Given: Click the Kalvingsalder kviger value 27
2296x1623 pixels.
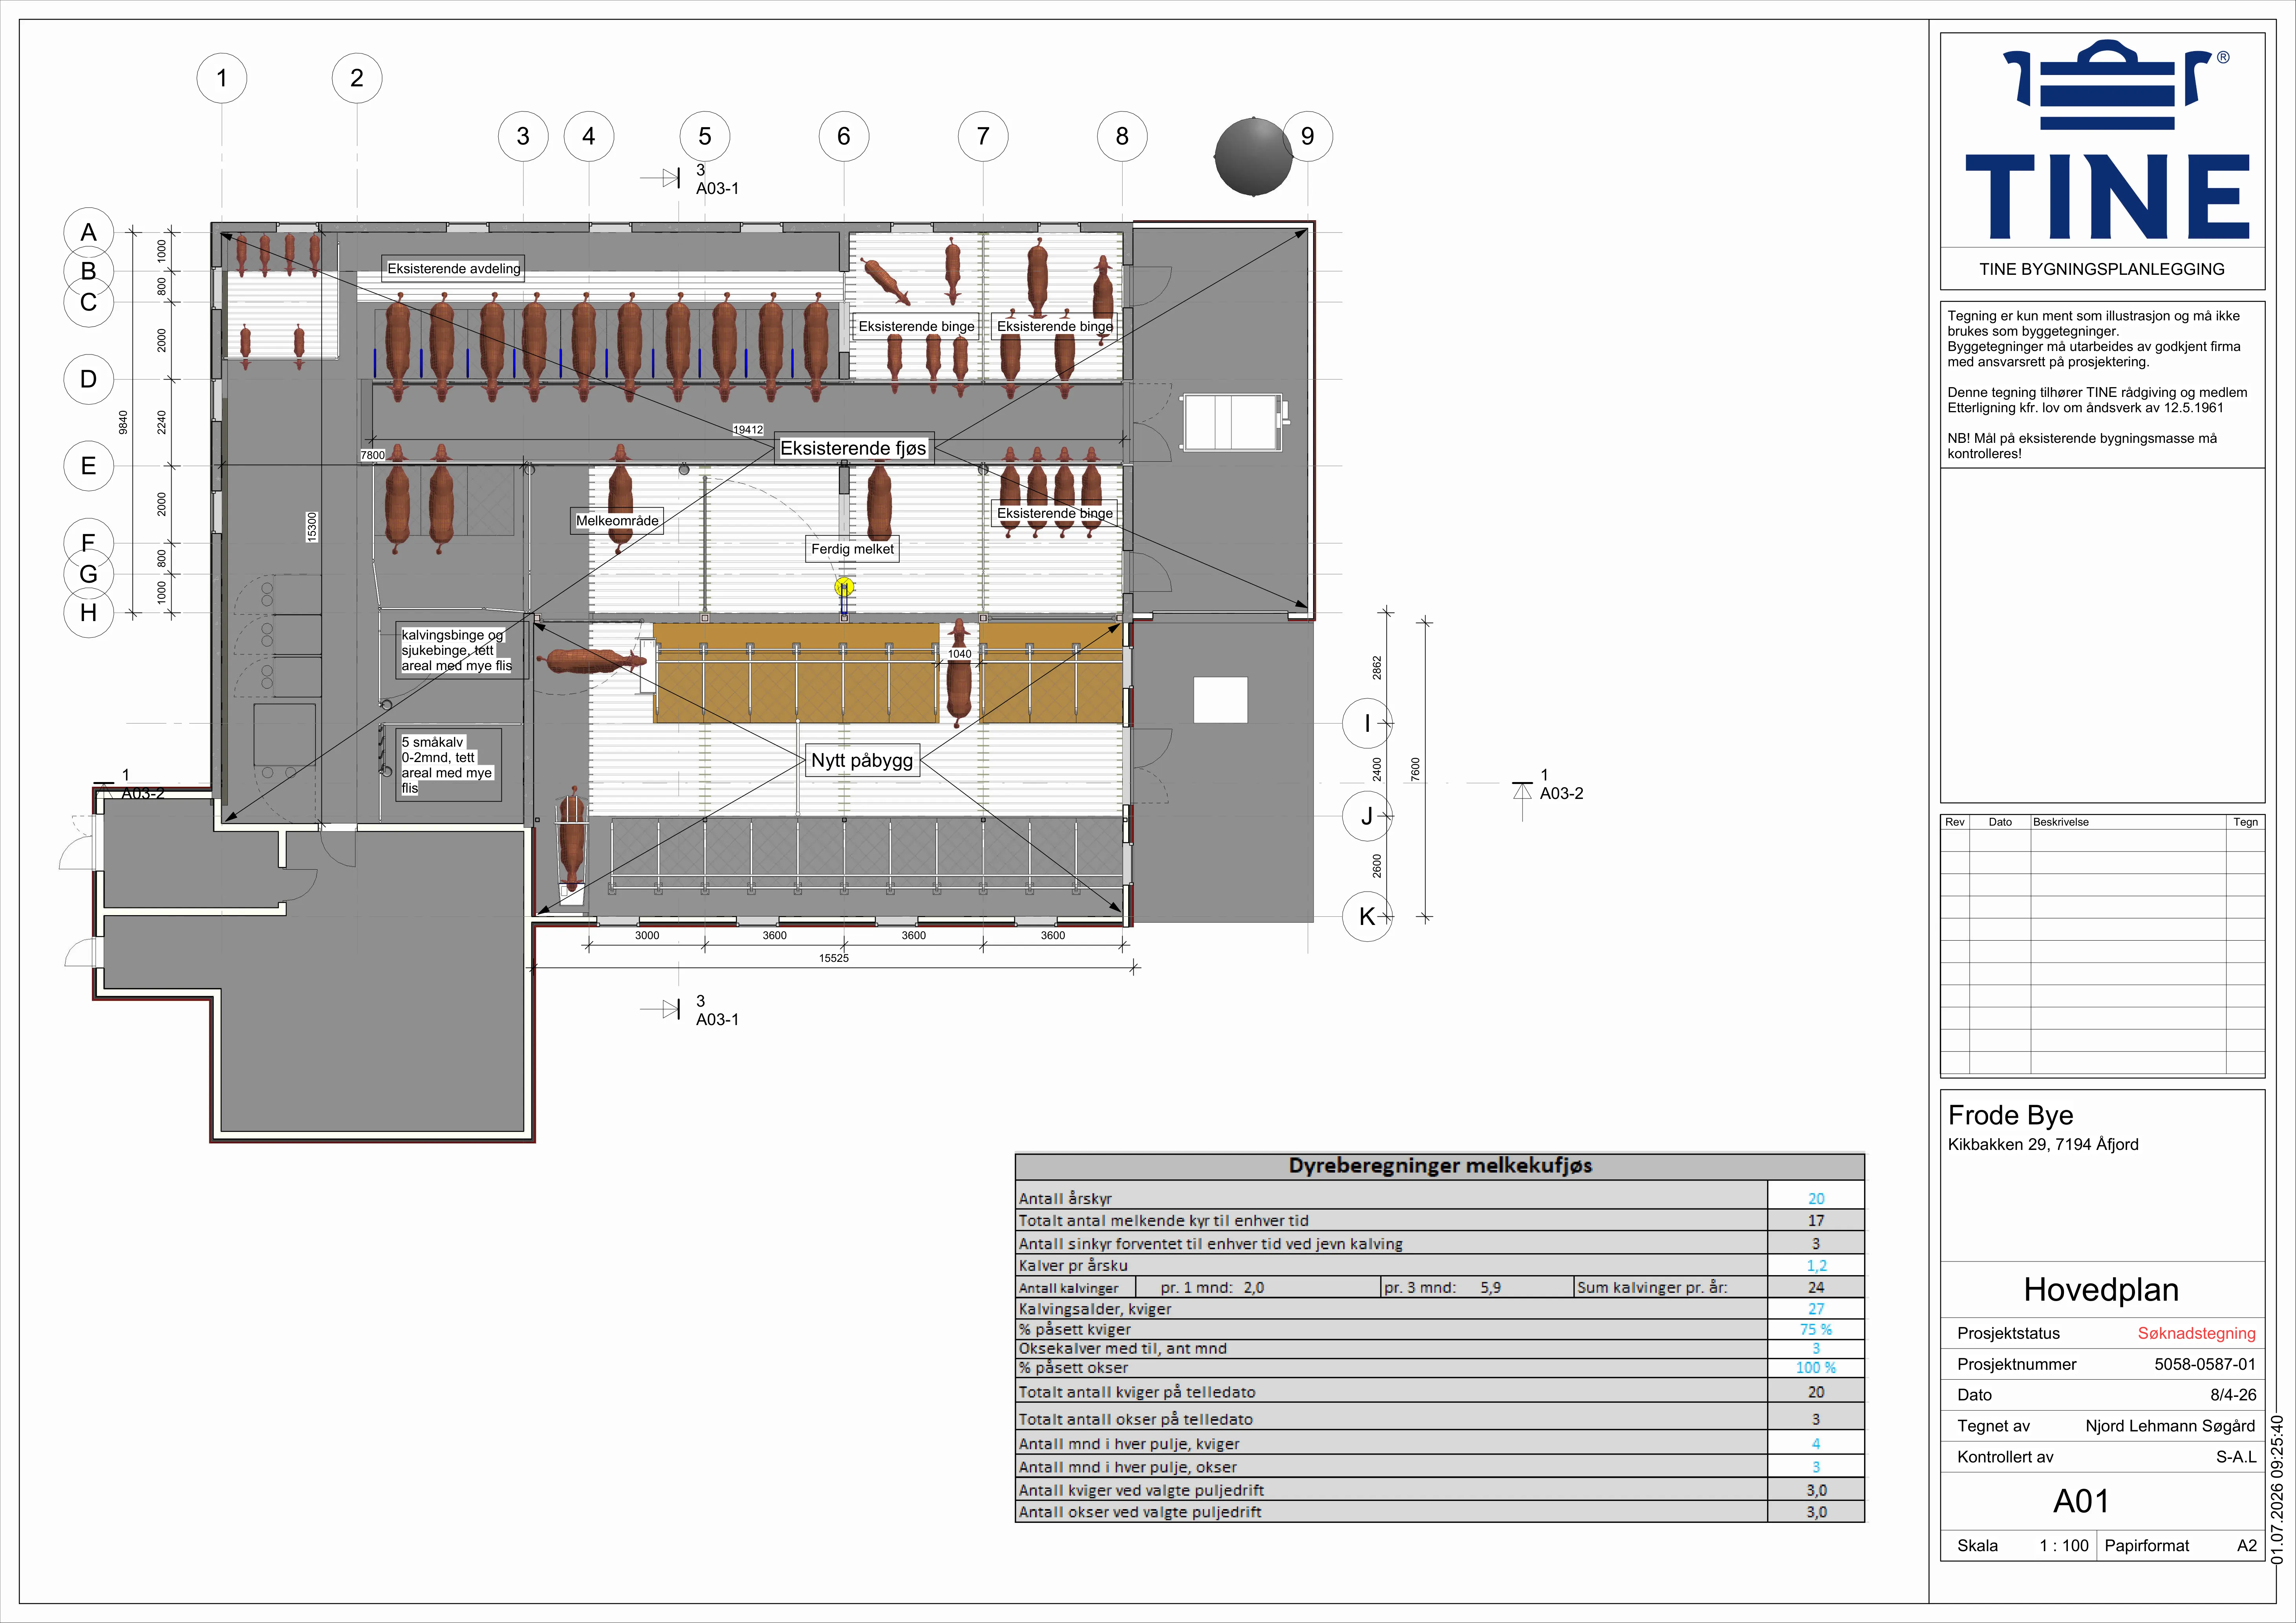Looking at the screenshot, I should tap(1816, 1308).
